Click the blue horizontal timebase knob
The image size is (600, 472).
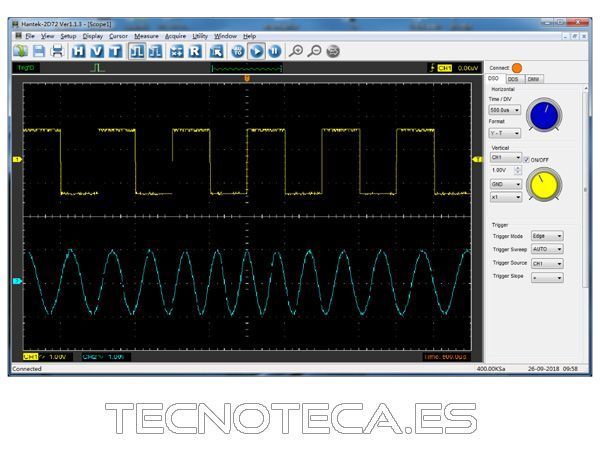(544, 115)
